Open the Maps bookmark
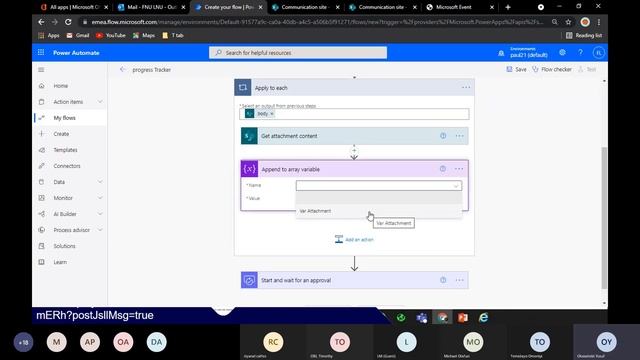The image size is (640, 360). [x=144, y=36]
